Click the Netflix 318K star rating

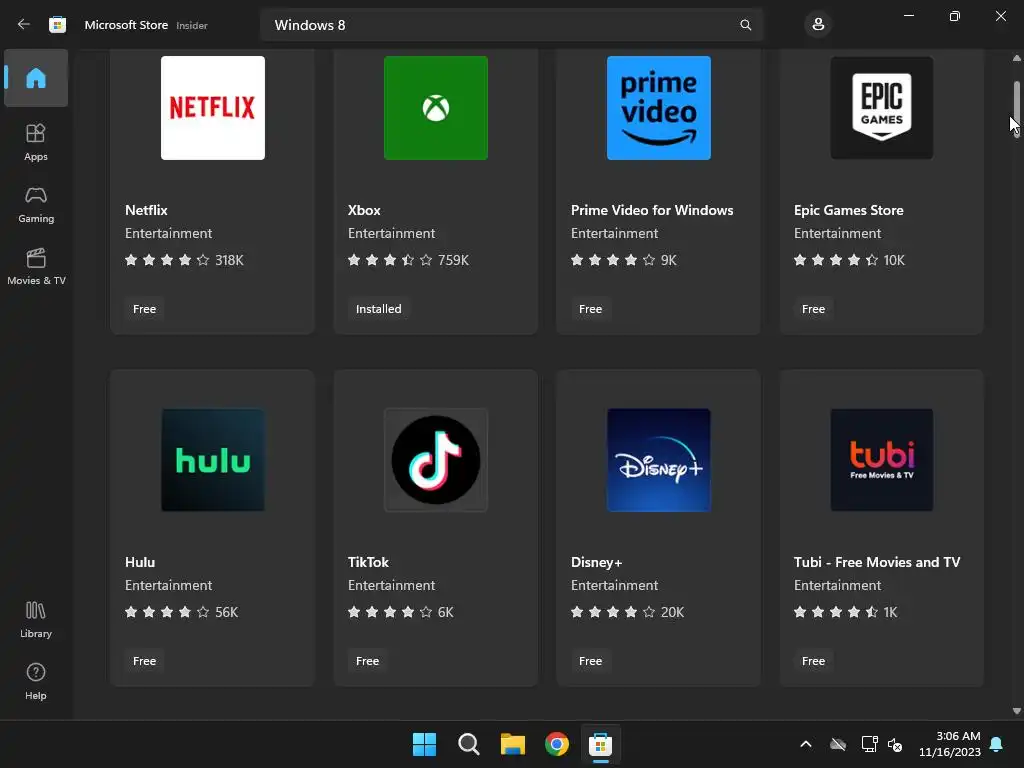(x=184, y=260)
